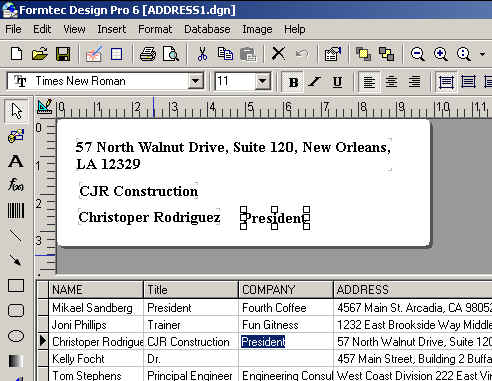Open the Print Preview magnifier-page icon
492x381 pixels.
click(171, 54)
